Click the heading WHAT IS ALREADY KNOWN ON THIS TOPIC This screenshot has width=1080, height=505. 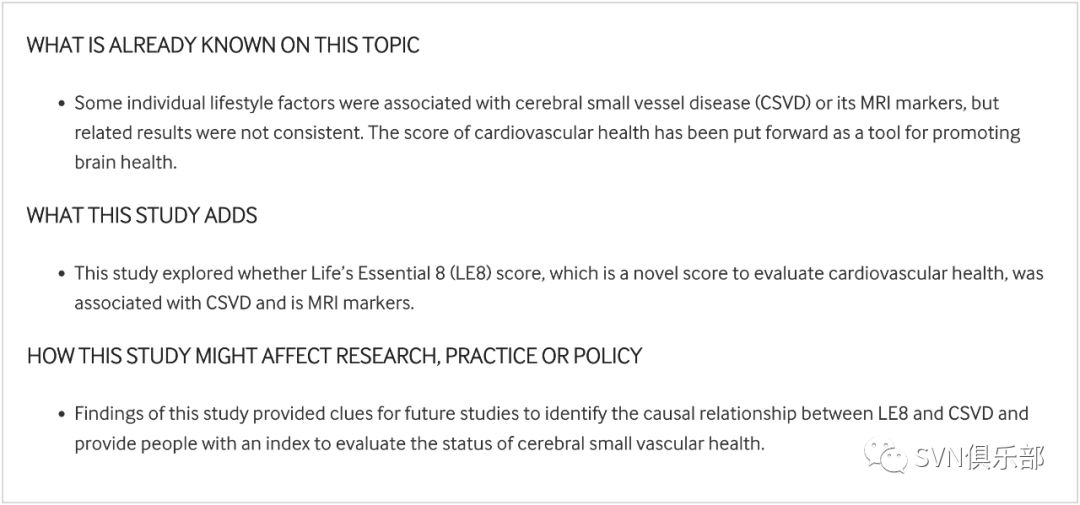click(x=223, y=45)
